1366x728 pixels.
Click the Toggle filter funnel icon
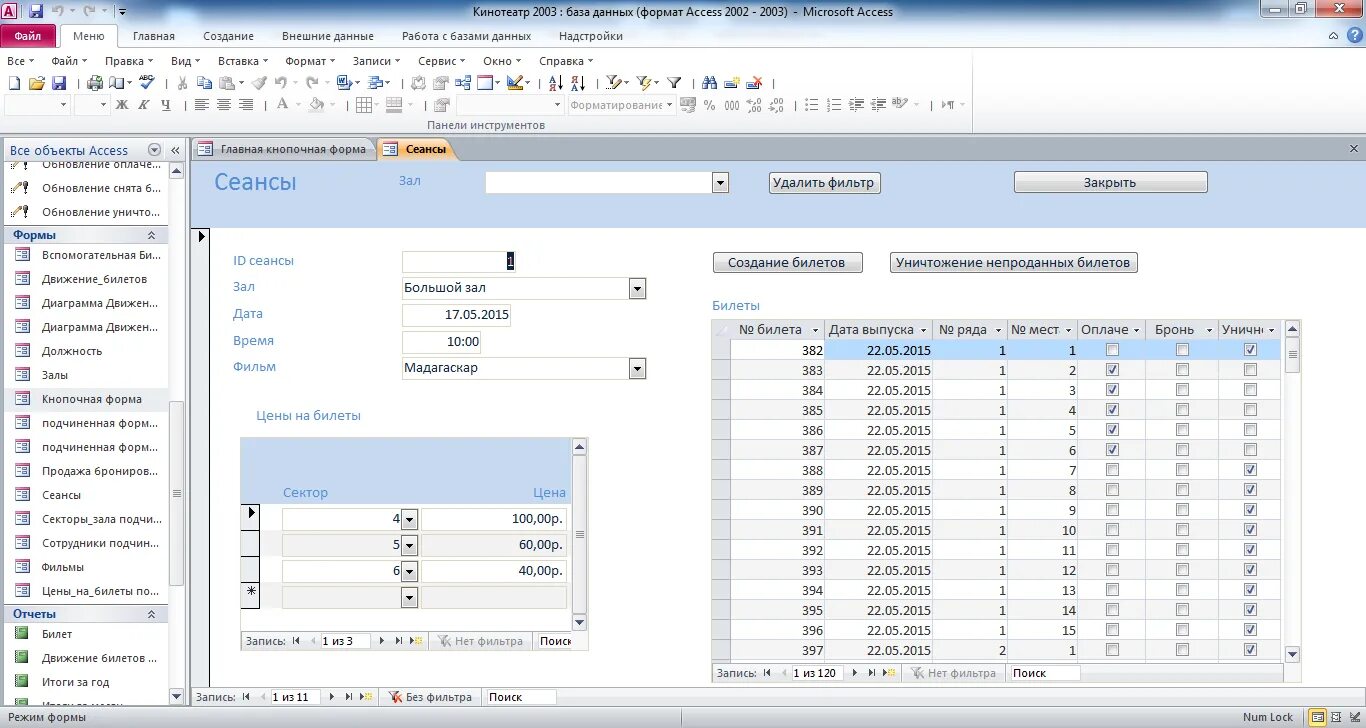click(x=674, y=83)
